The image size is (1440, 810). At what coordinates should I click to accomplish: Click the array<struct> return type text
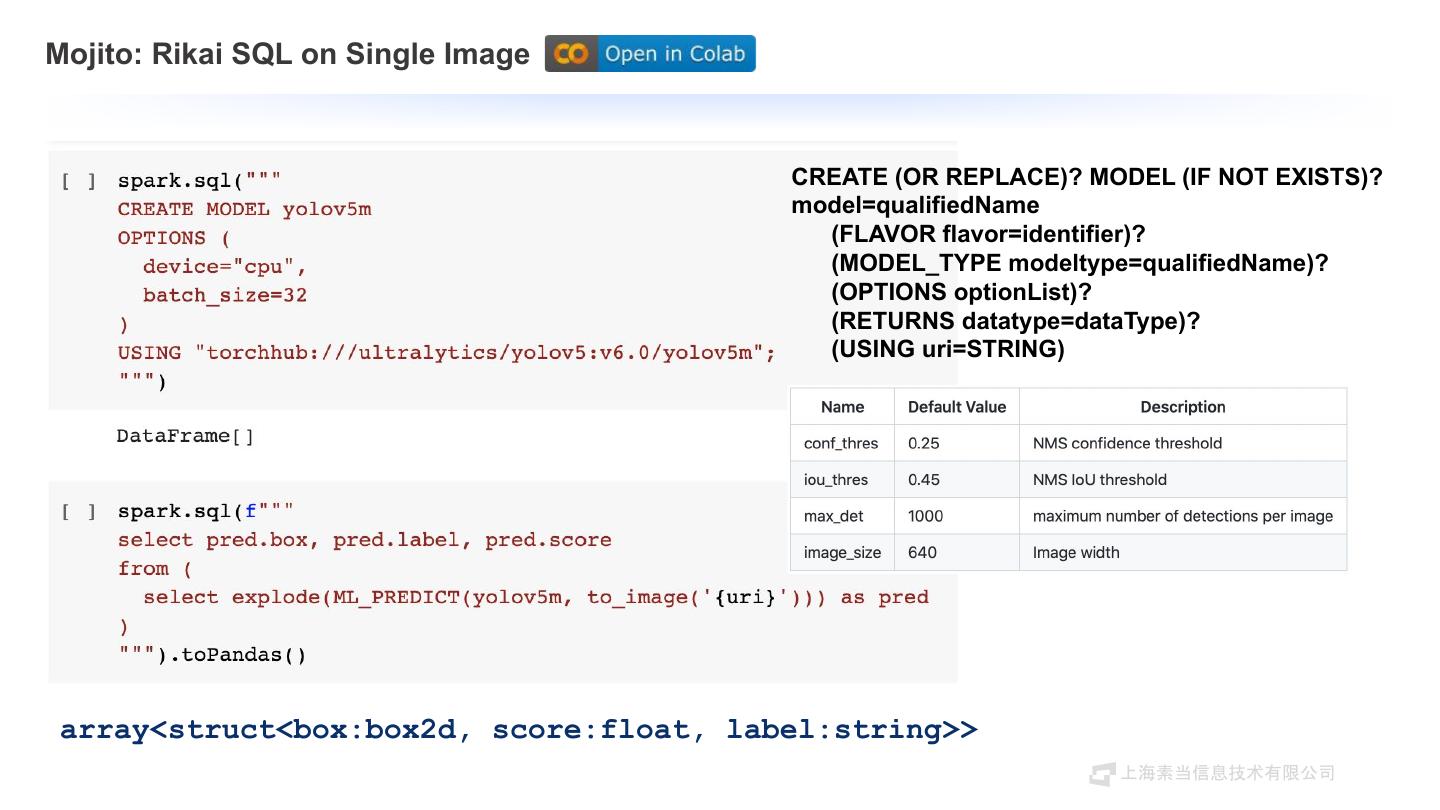[518, 729]
